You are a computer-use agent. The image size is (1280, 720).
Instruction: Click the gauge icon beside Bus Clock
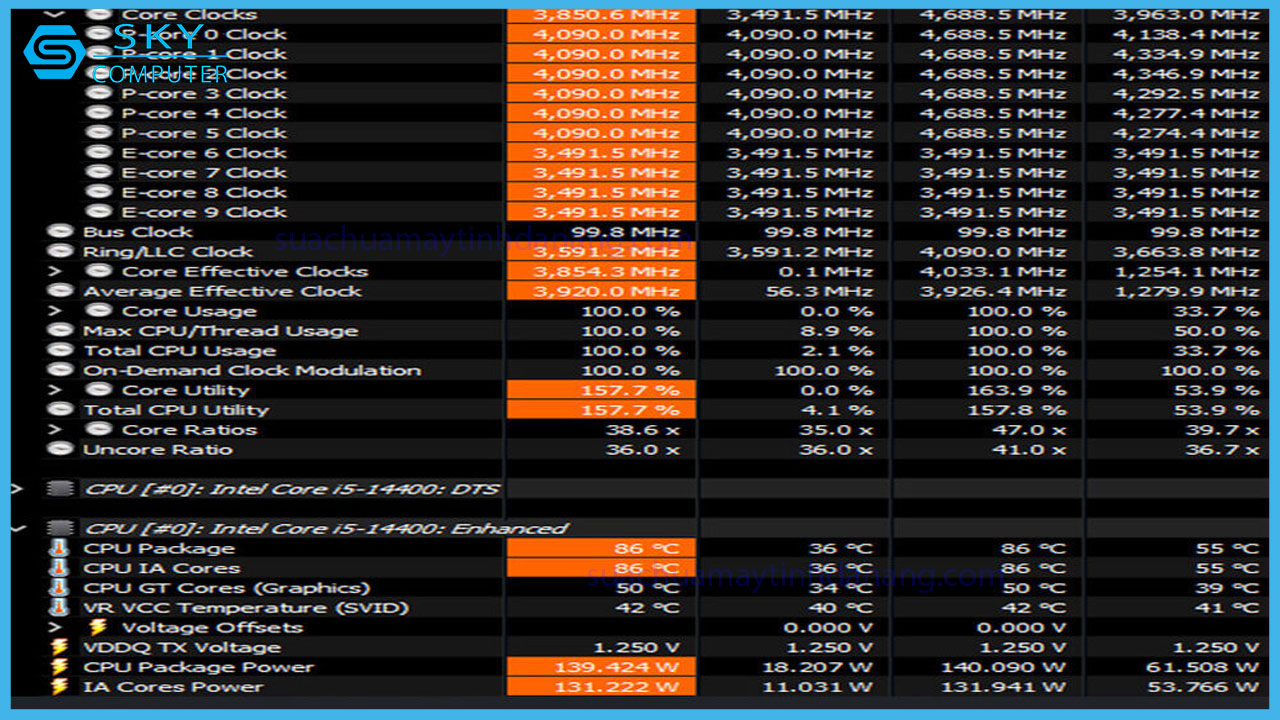coord(60,231)
